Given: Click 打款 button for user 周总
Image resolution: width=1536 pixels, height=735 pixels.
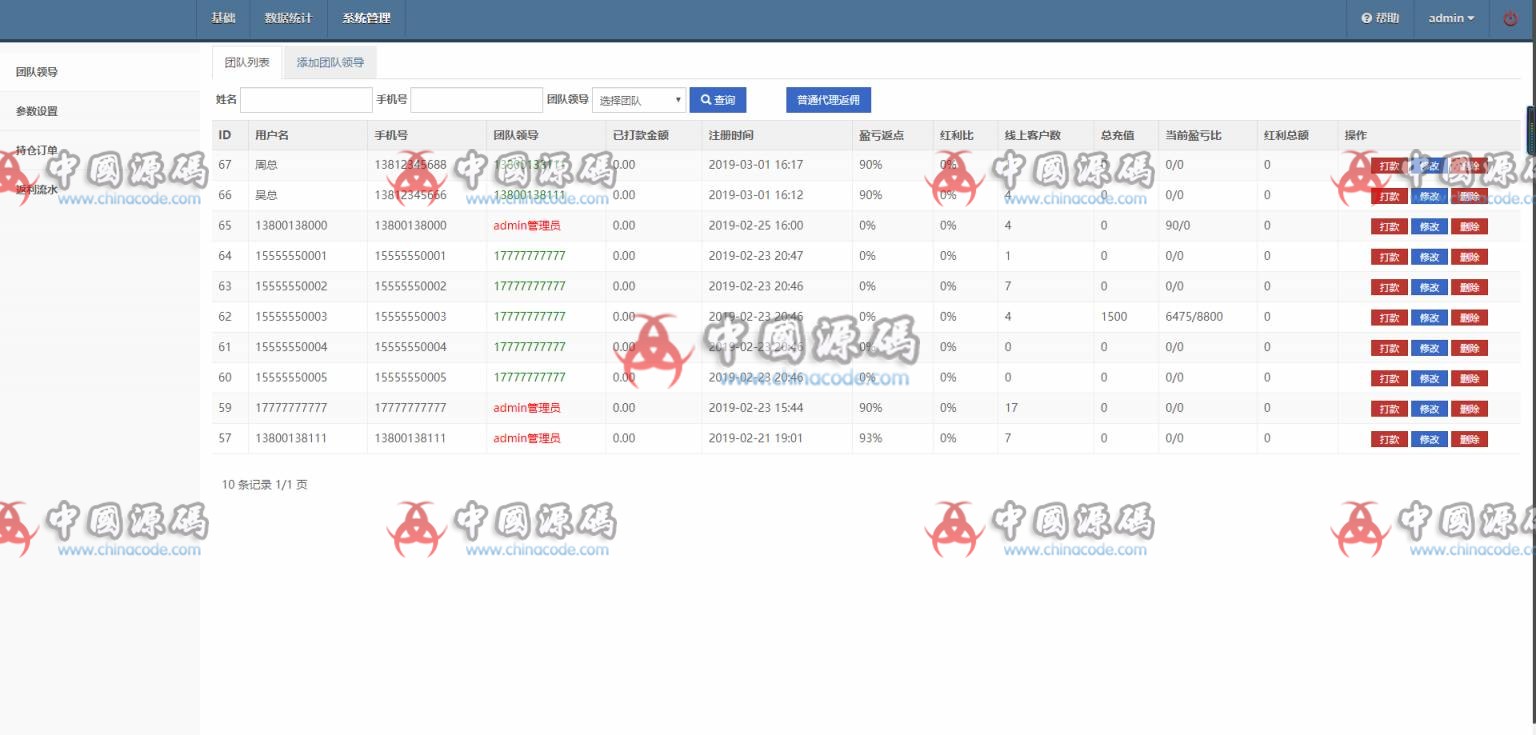Looking at the screenshot, I should tap(1388, 165).
